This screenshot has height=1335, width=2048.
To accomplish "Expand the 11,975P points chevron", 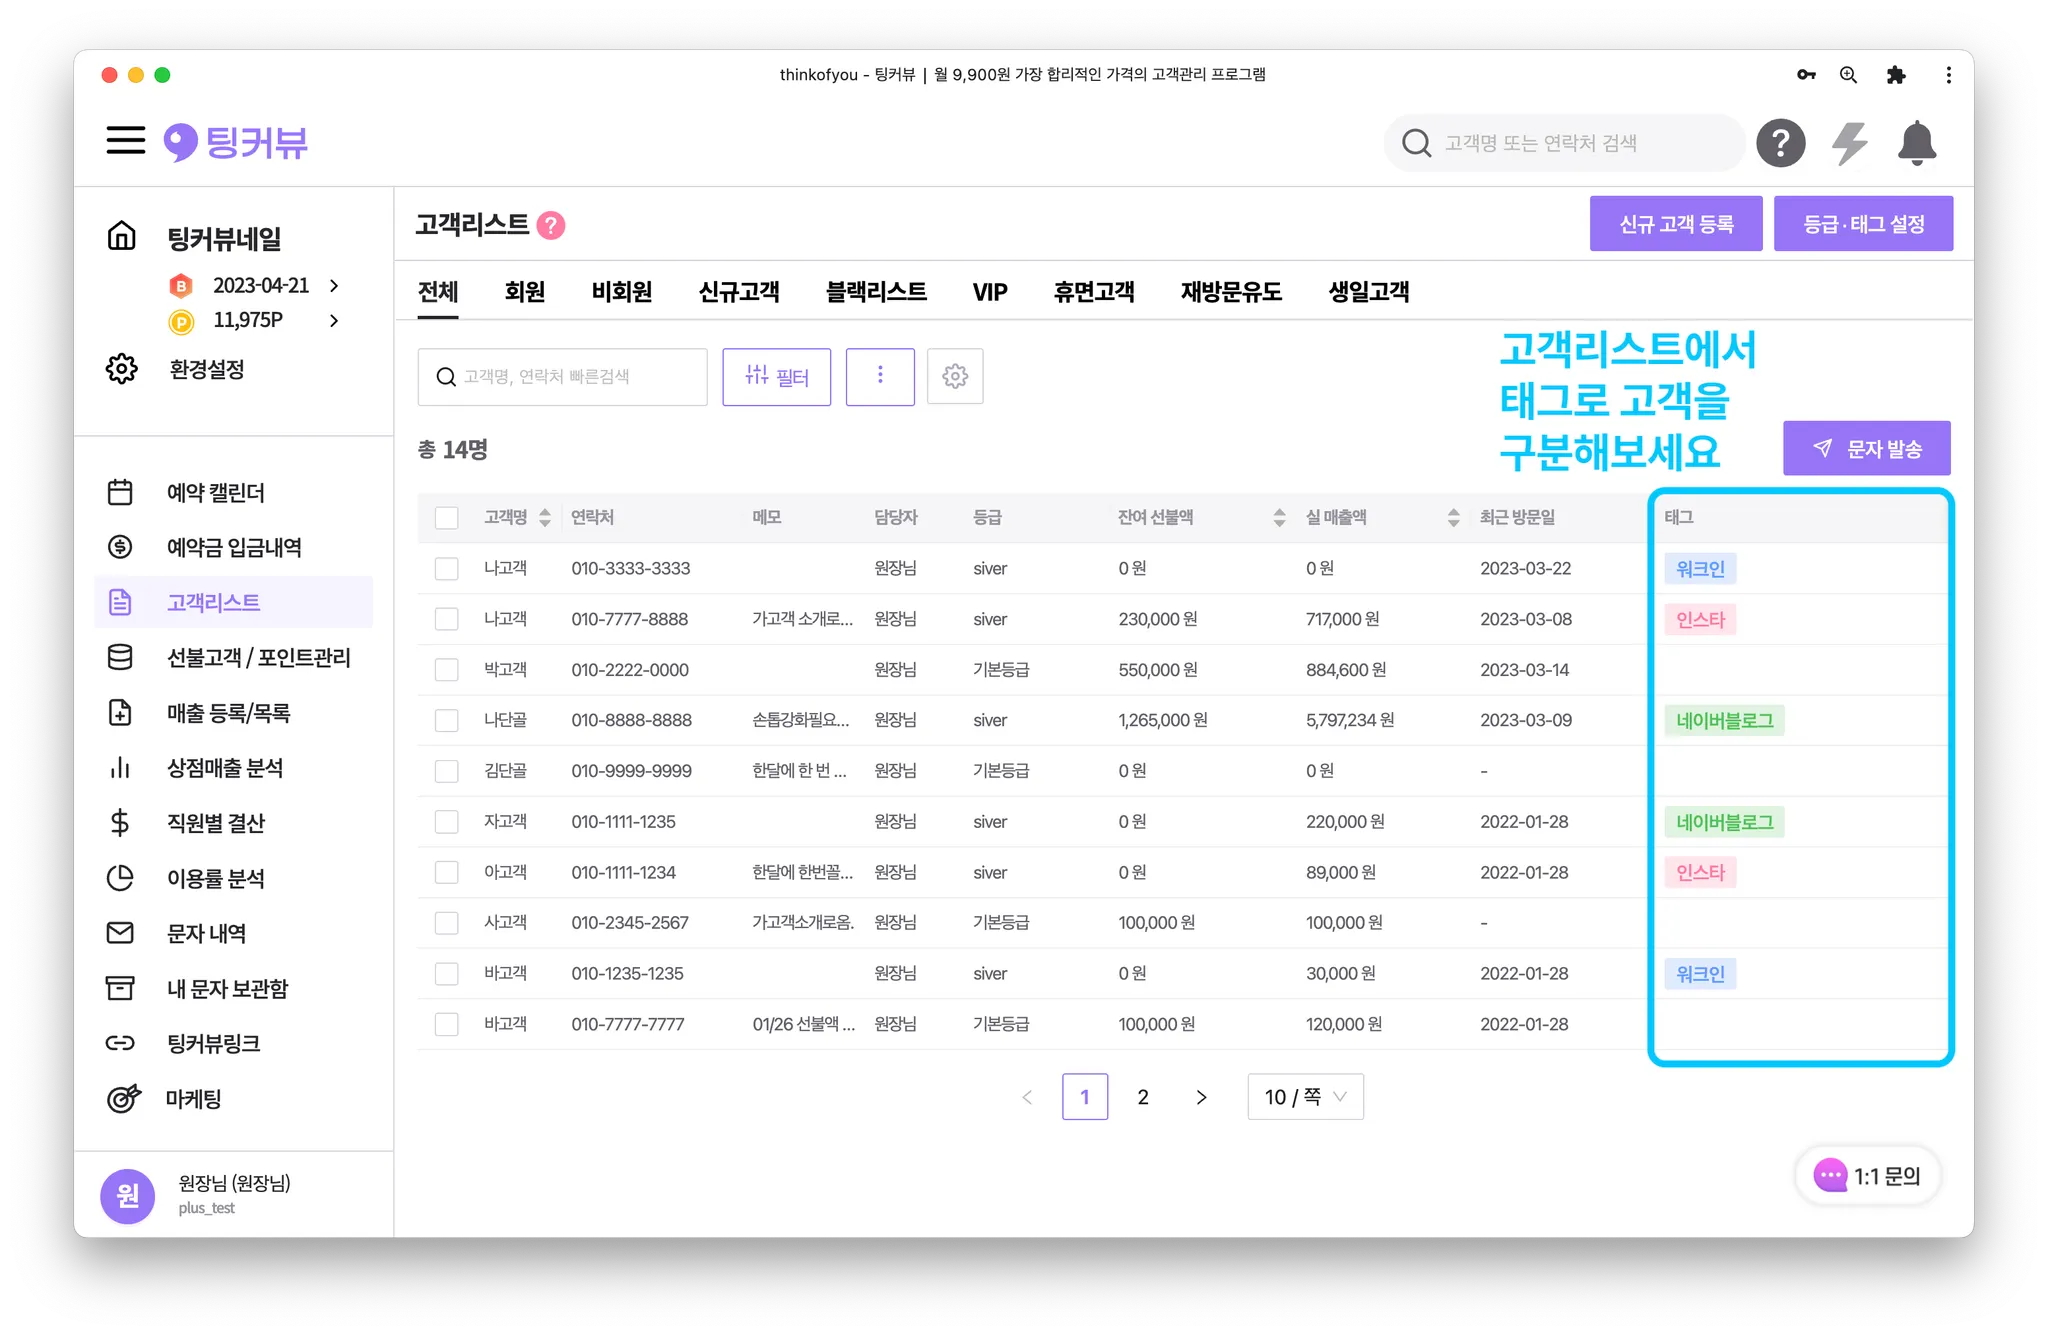I will click(x=334, y=320).
